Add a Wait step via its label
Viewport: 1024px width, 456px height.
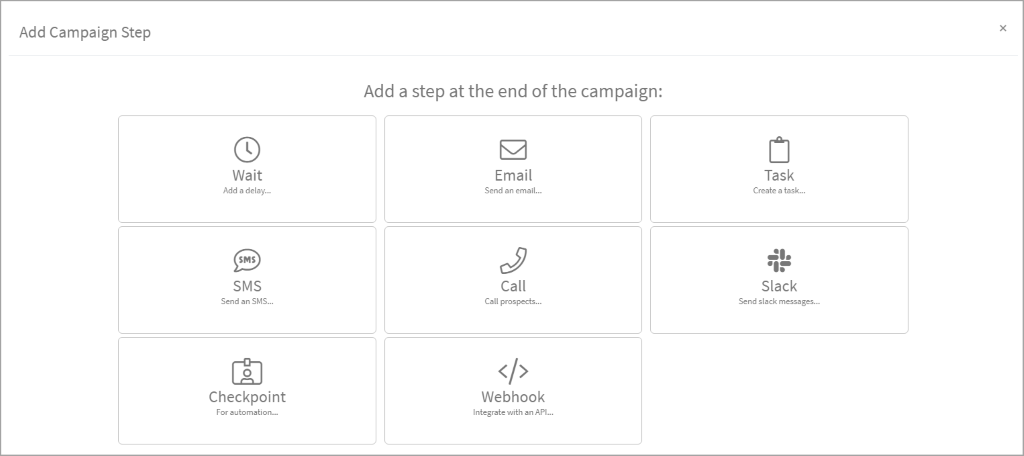pos(247,176)
